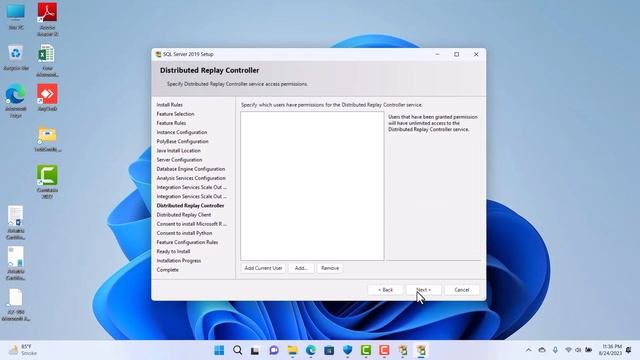Open the yellow folder on the desktop
Viewport: 640px width, 360px height.
point(47,139)
